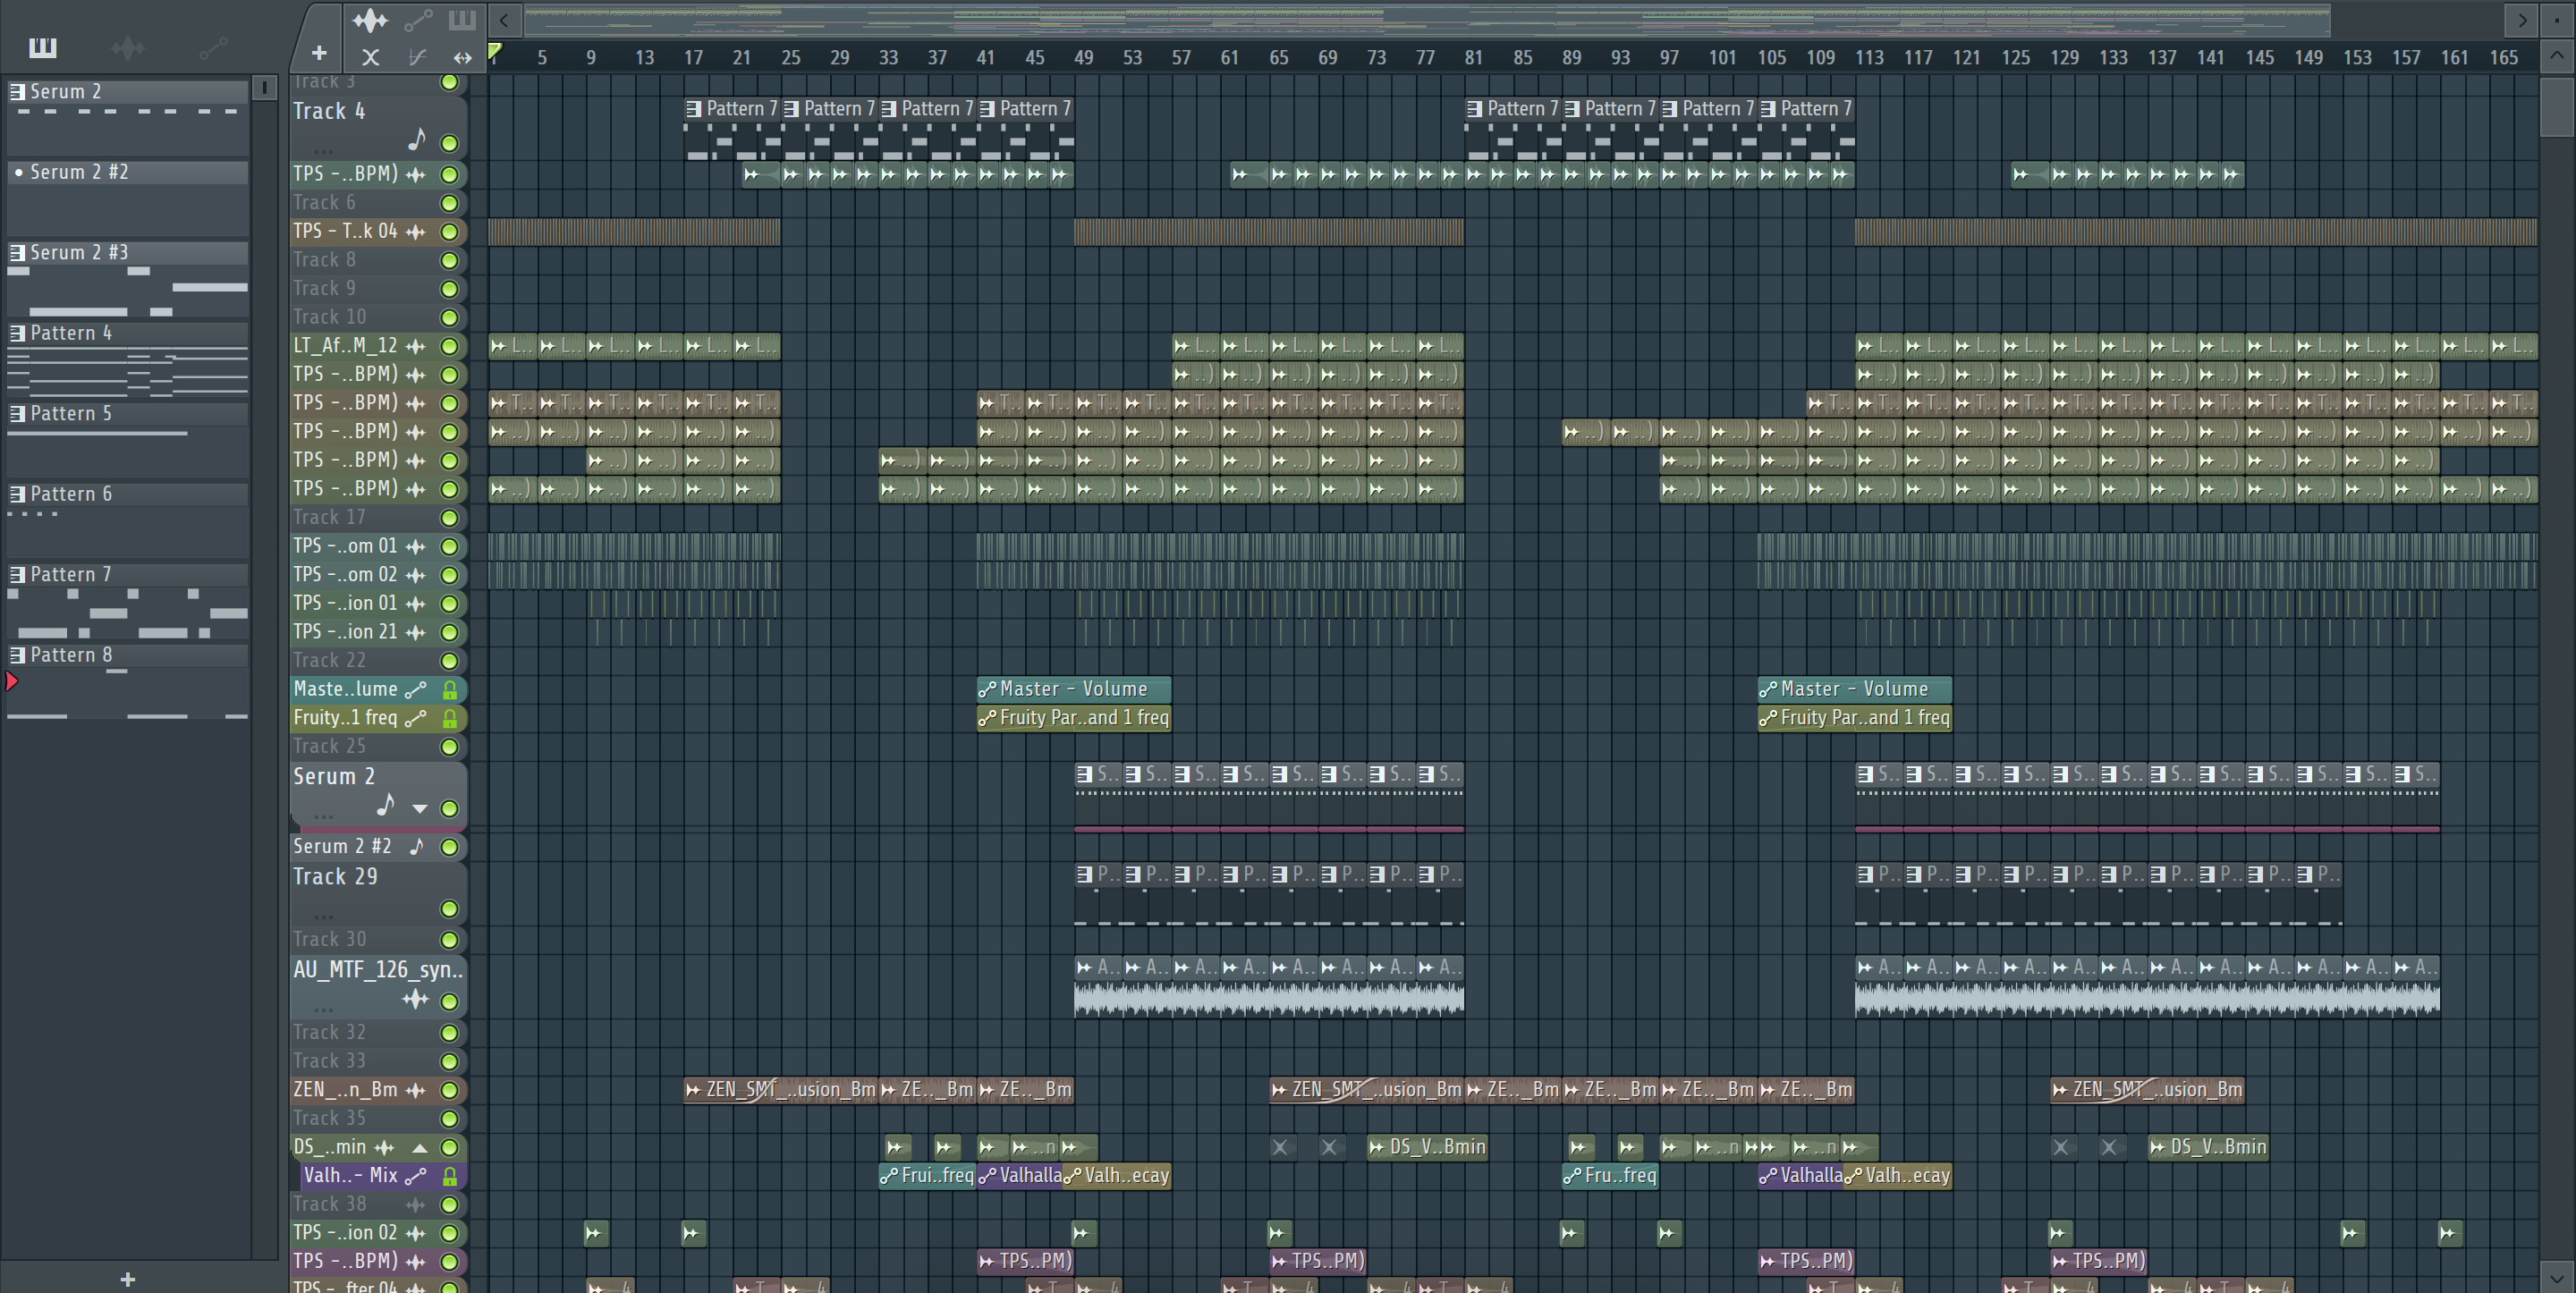Image resolution: width=2576 pixels, height=1293 pixels.
Task: Mute Track 4 with its green LED
Action: click(449, 144)
